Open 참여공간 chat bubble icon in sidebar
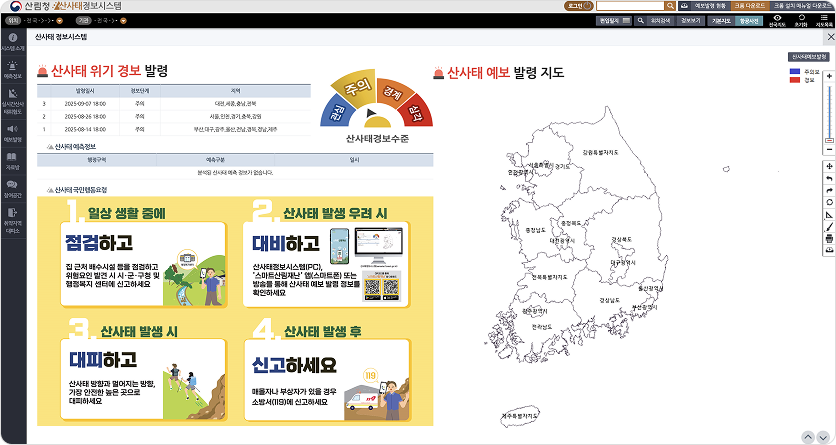The width and height of the screenshot is (836, 445). tap(13, 187)
